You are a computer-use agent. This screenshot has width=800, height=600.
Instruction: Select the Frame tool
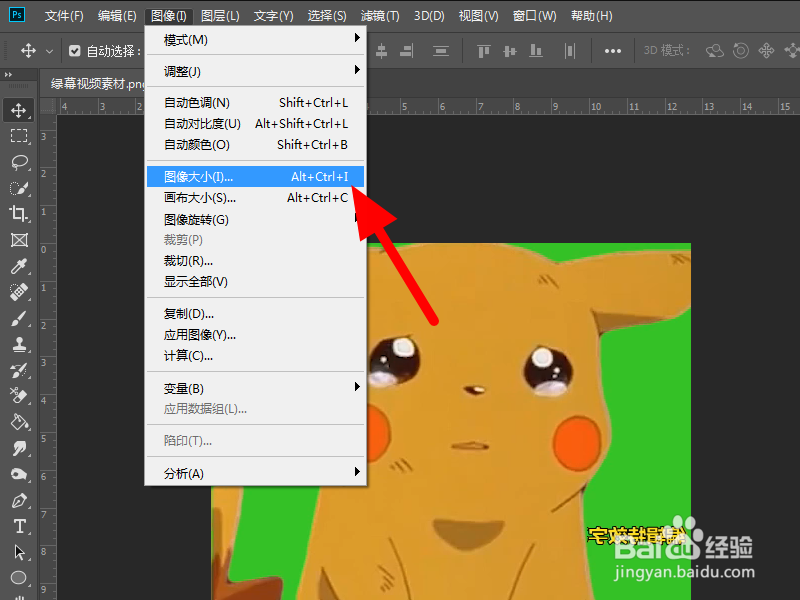tap(19, 240)
